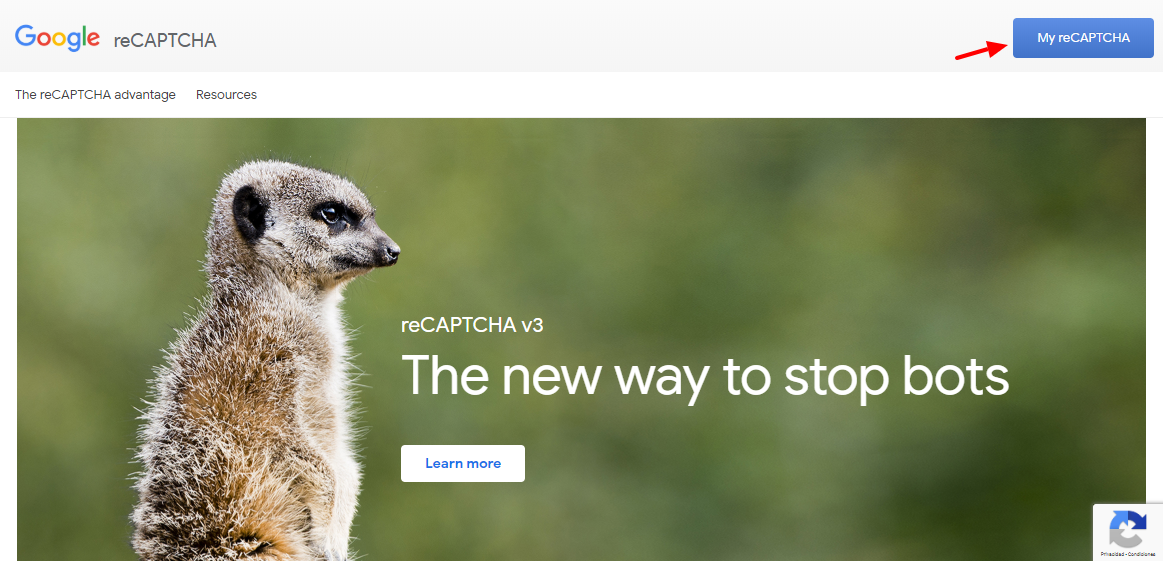Open The reCAPTCHA advantage menu

click(95, 94)
